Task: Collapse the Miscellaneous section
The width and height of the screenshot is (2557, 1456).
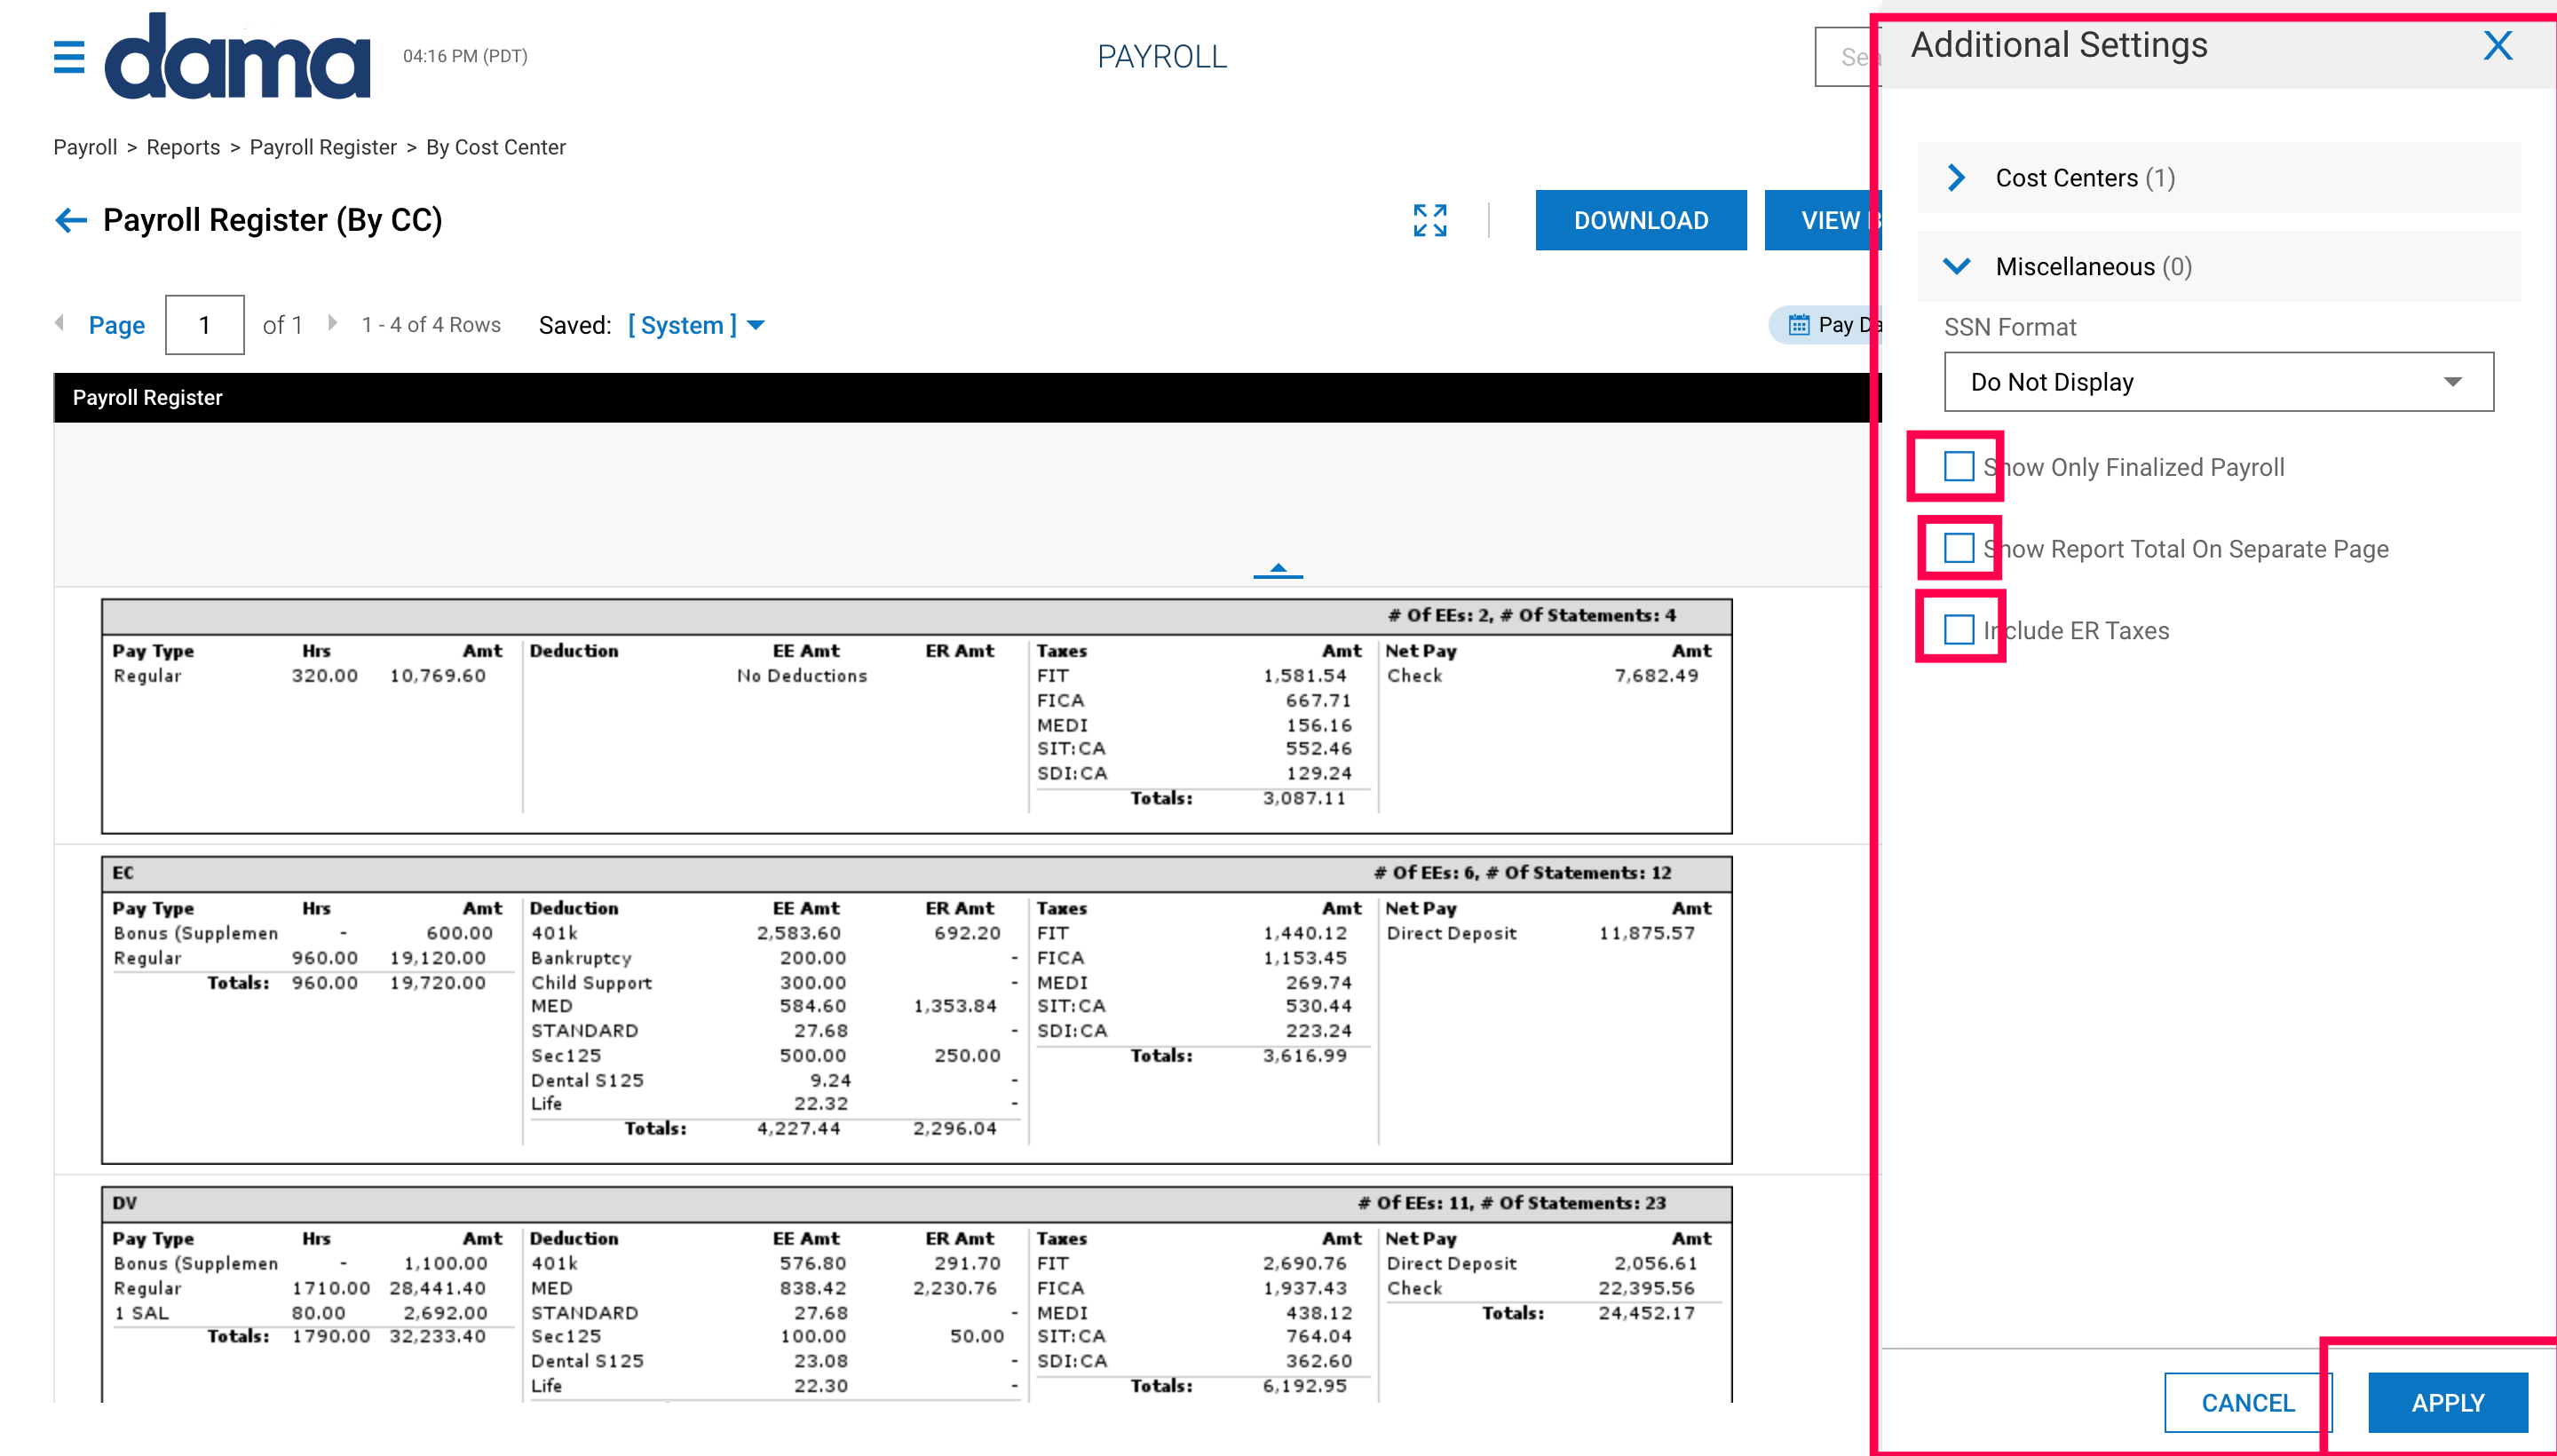Action: [x=1957, y=267]
